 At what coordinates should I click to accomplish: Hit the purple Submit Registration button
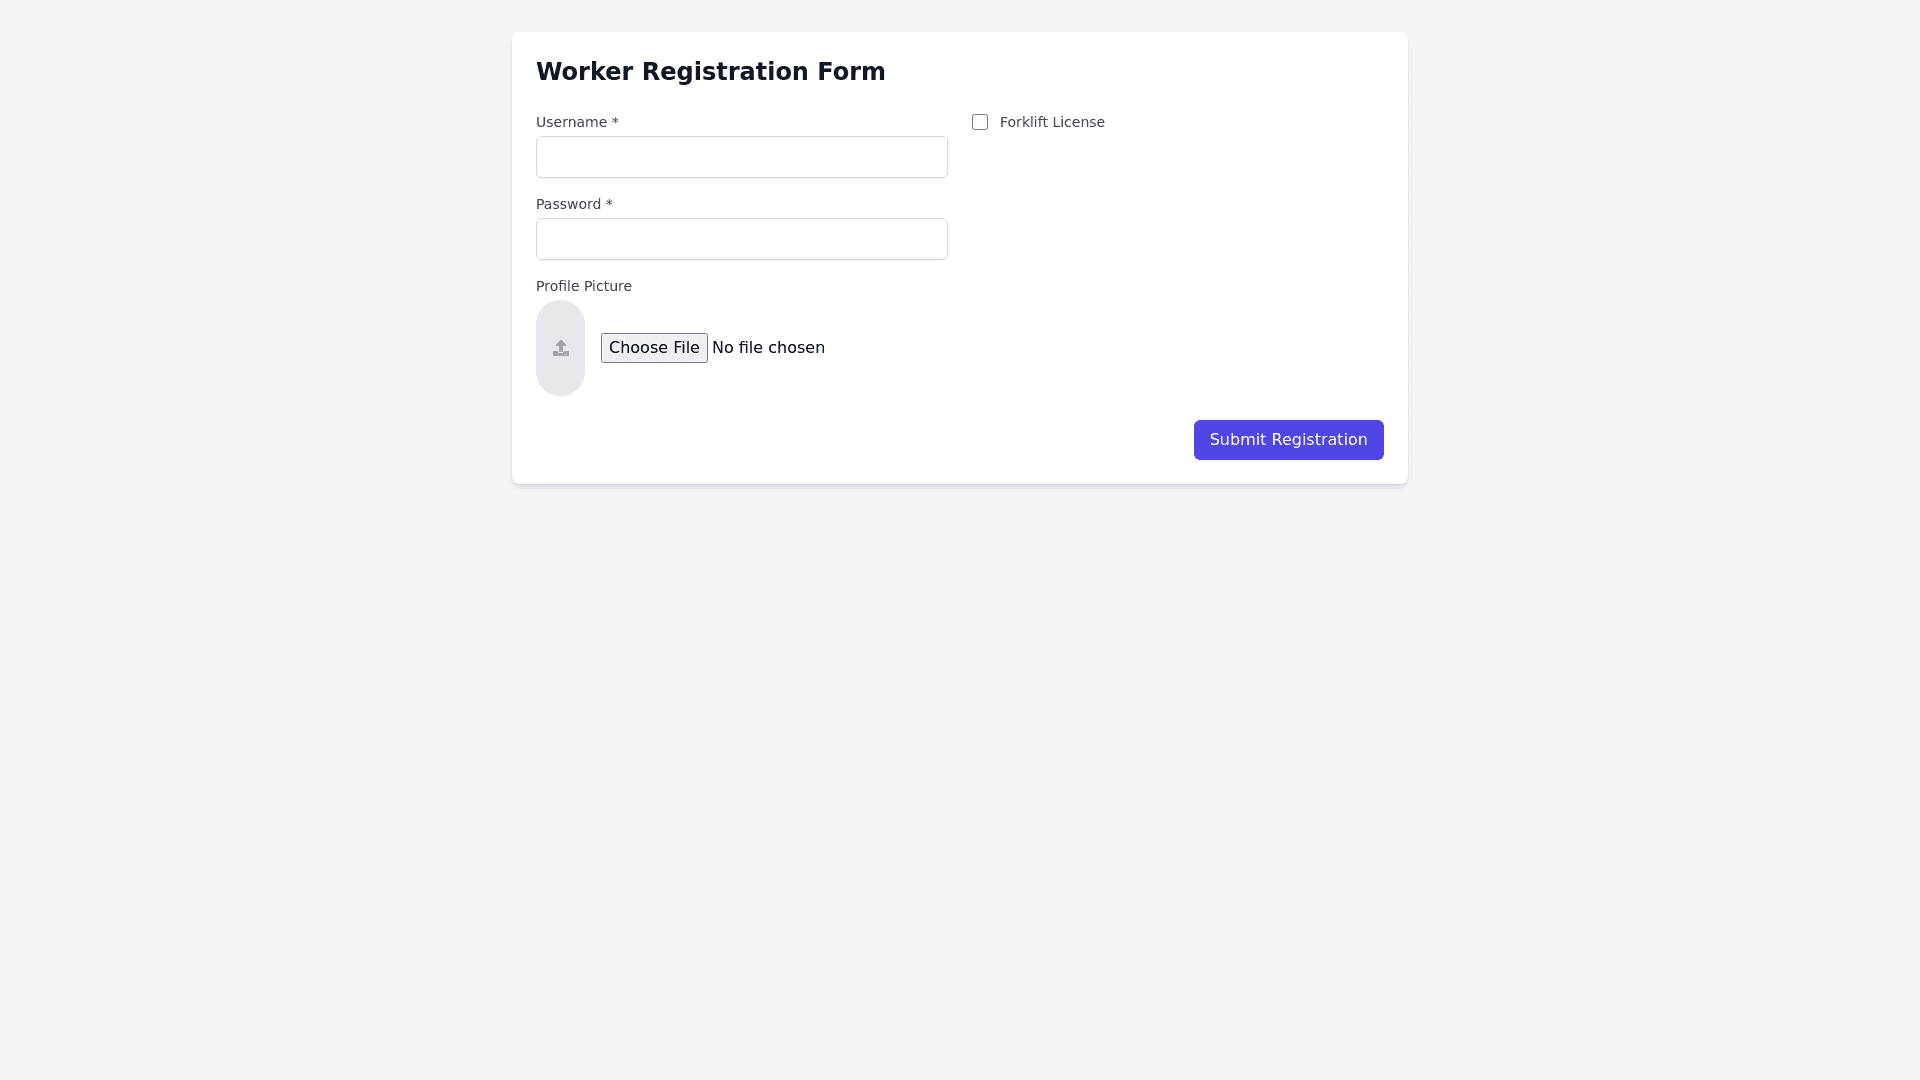click(1288, 440)
